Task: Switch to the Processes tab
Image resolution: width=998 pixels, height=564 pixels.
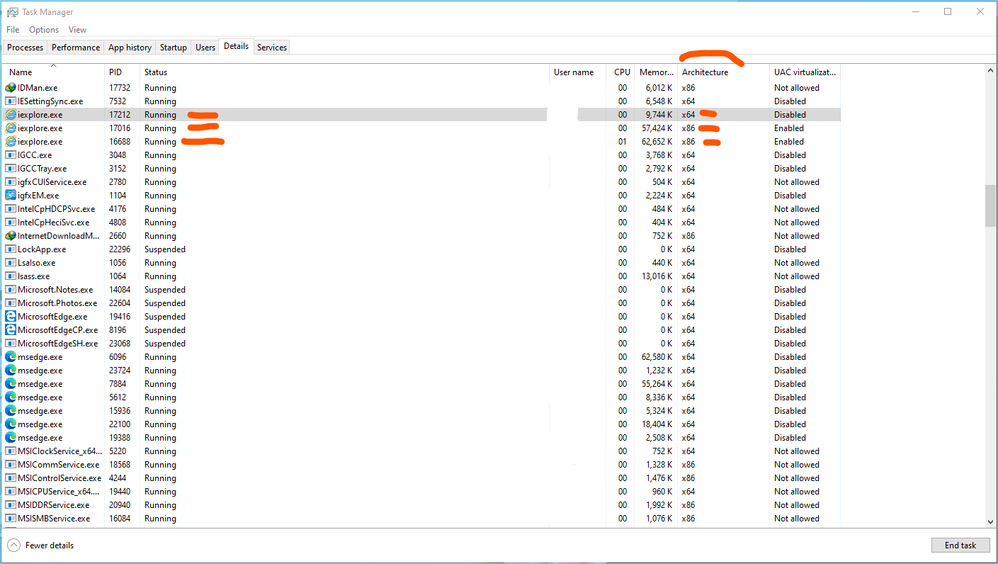Action: tap(25, 47)
